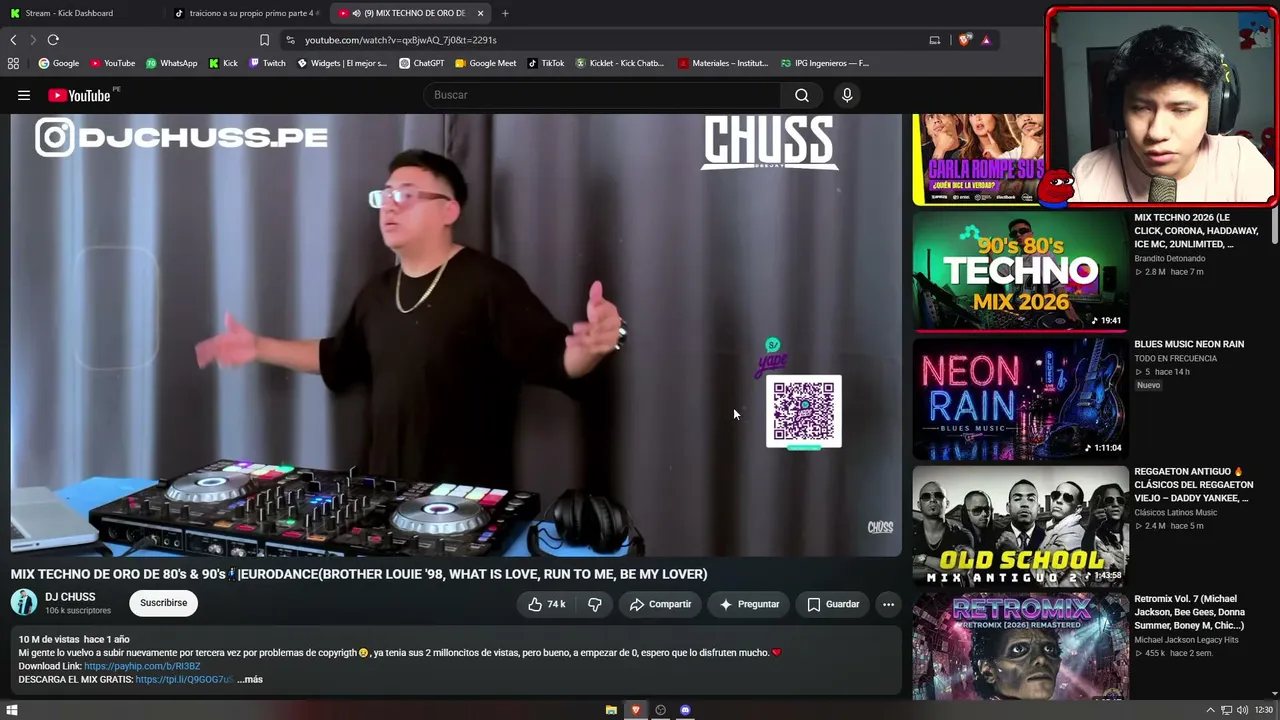Open the TikTok bookmark
Viewport: 1280px width, 720px height.
click(x=546, y=63)
